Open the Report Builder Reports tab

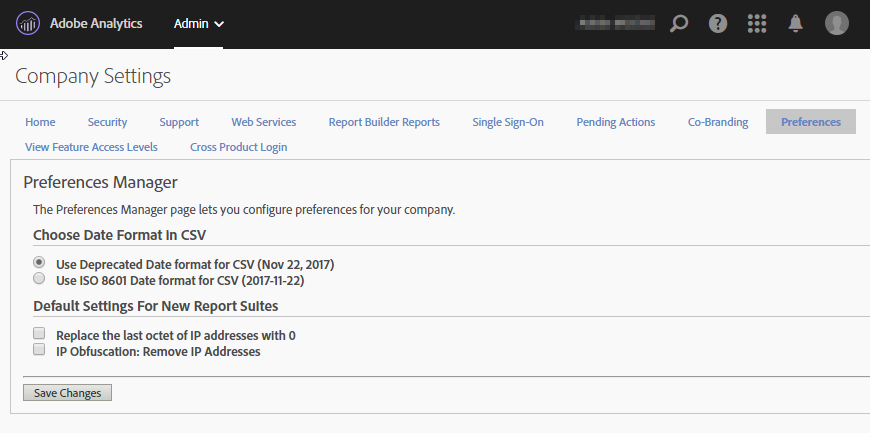point(384,122)
